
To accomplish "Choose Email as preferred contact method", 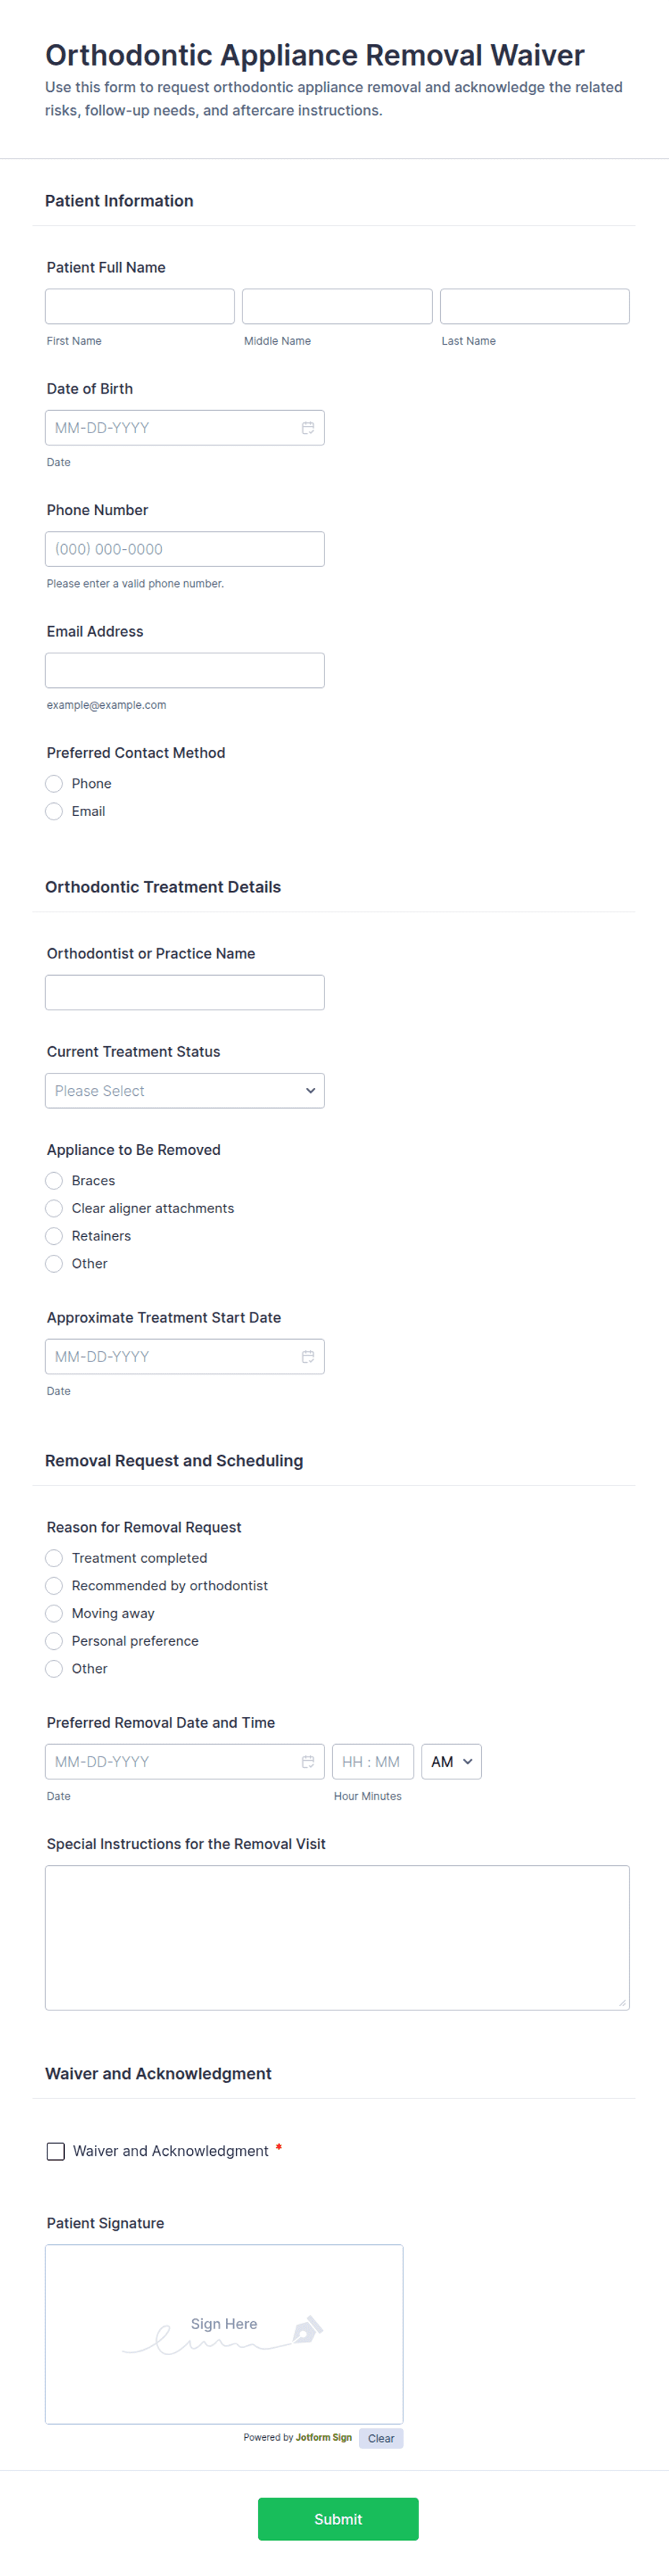I will 54,811.
